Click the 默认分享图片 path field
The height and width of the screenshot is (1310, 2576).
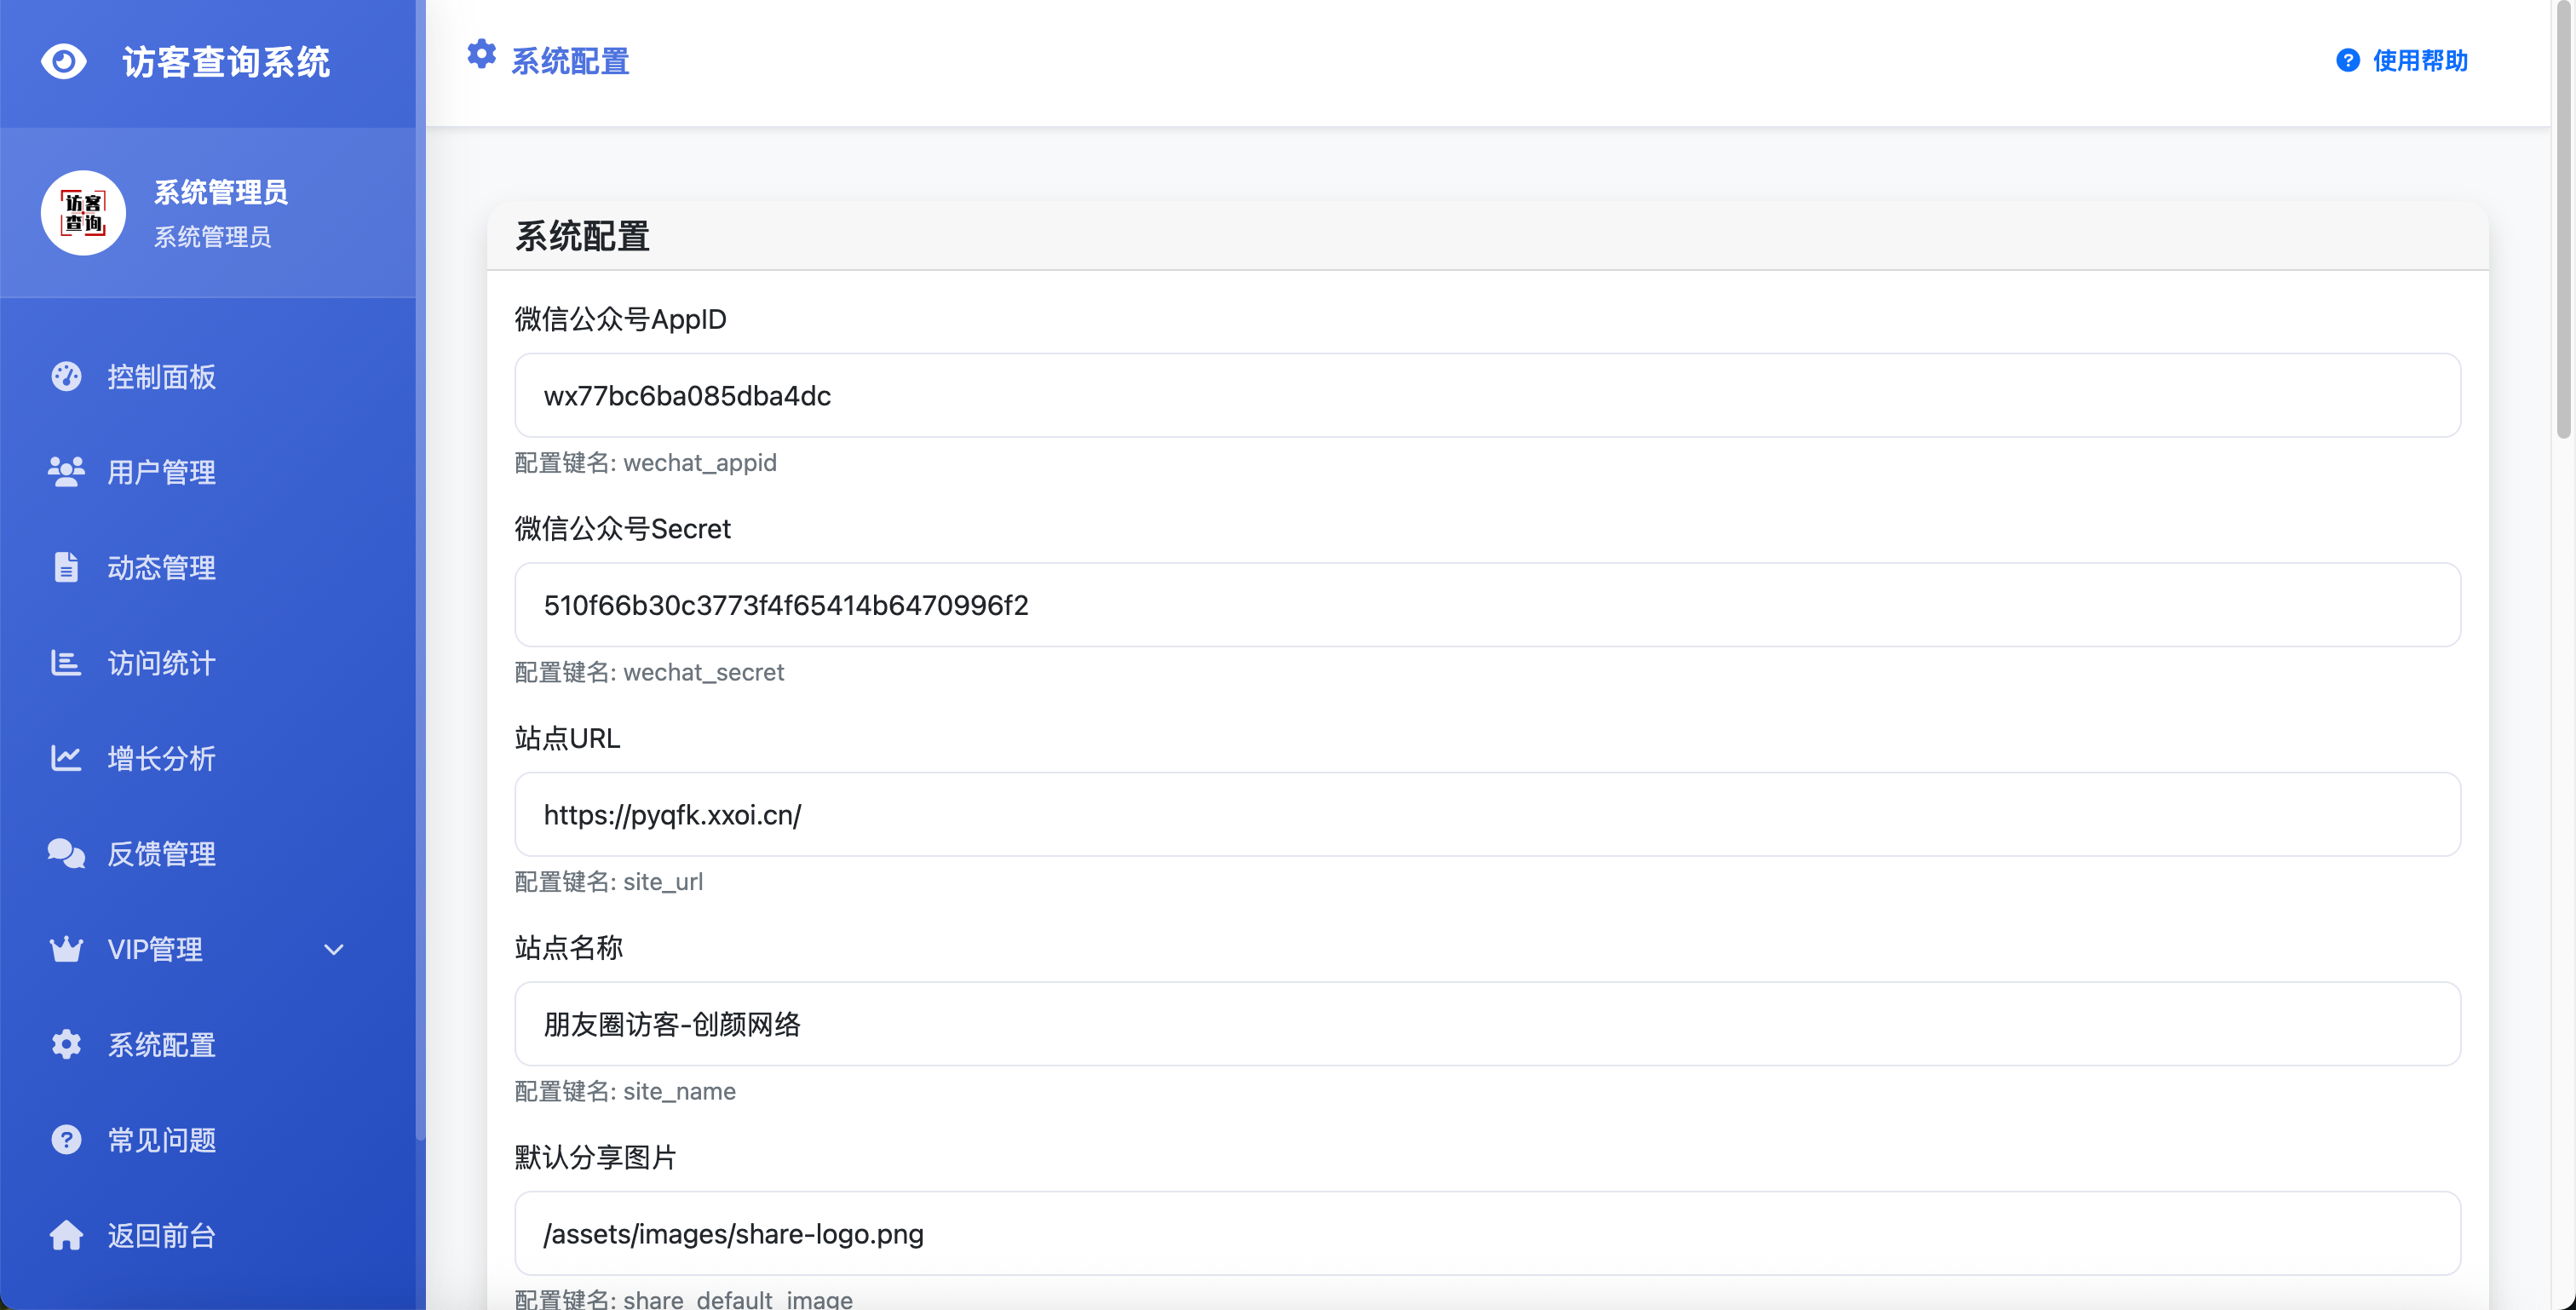(x=1487, y=1233)
